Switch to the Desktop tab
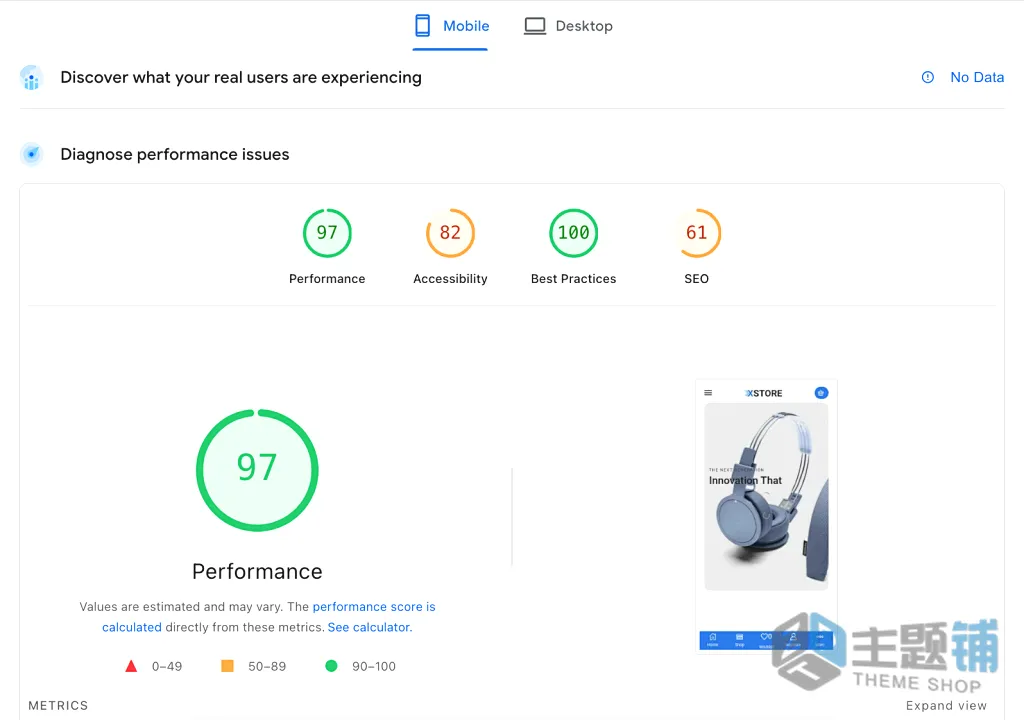 pos(568,26)
